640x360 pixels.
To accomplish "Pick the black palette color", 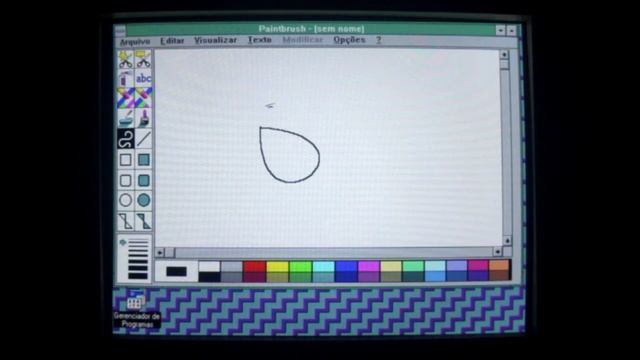I will click(x=209, y=277).
